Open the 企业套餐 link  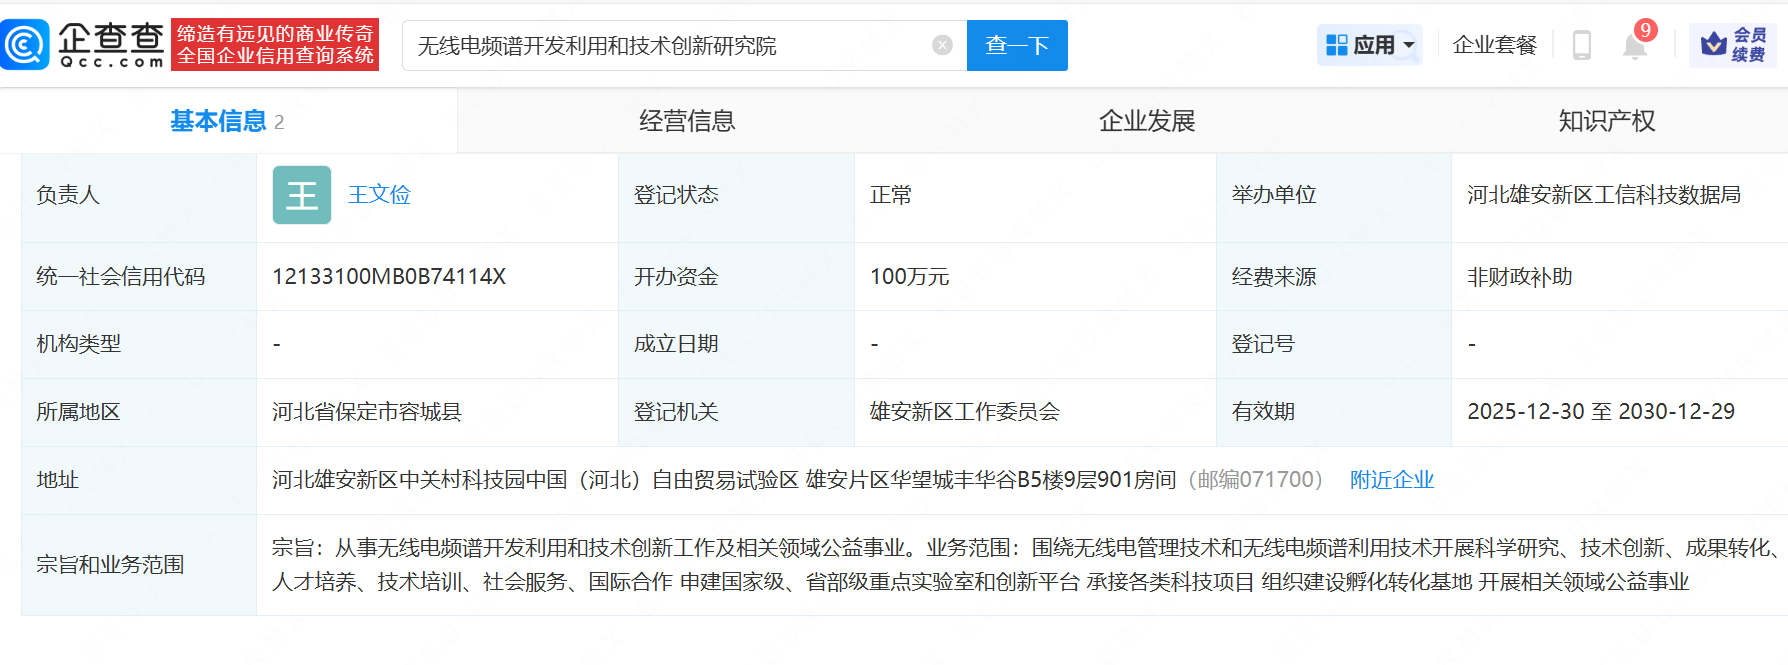1494,45
